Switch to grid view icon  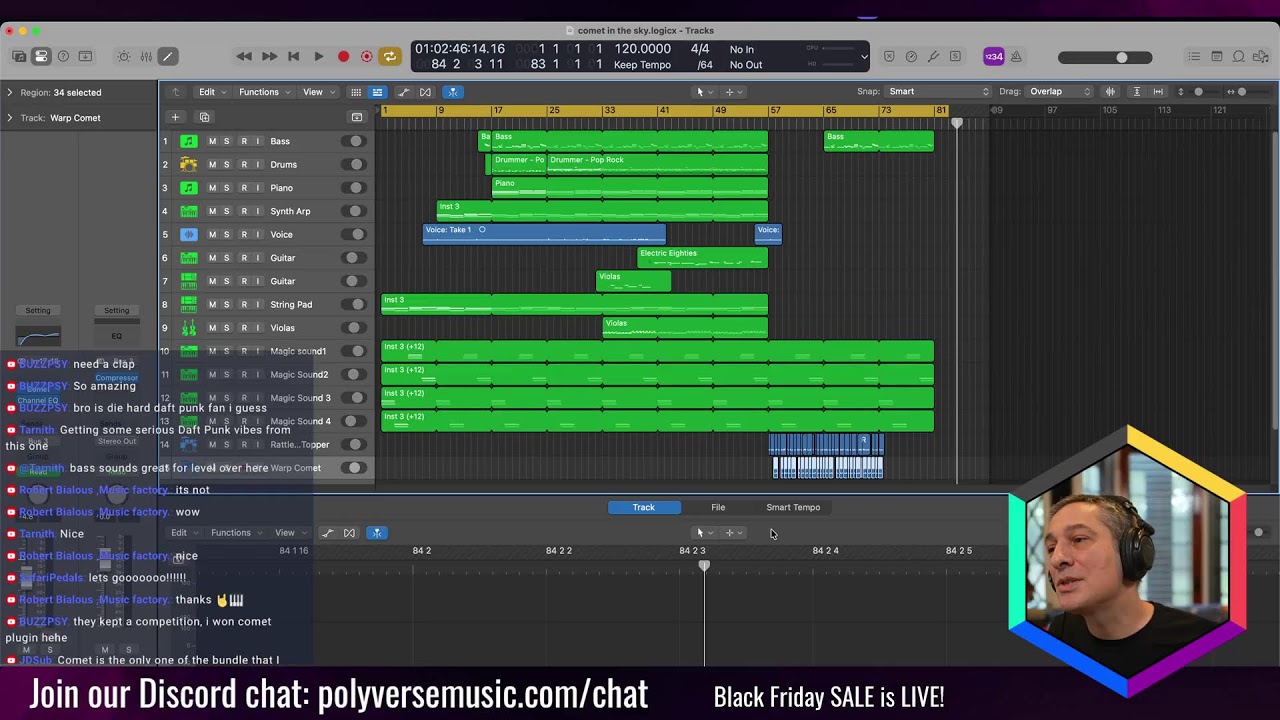tap(355, 92)
